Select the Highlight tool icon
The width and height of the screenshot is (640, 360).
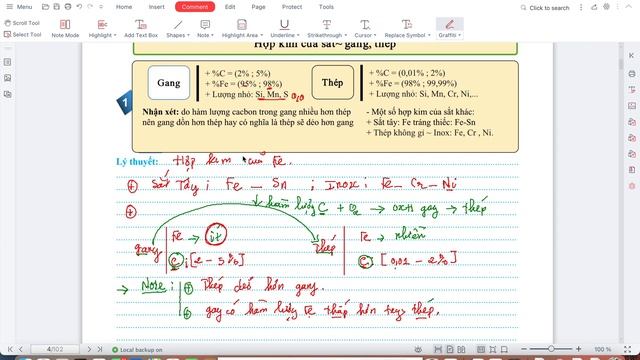tap(102, 24)
